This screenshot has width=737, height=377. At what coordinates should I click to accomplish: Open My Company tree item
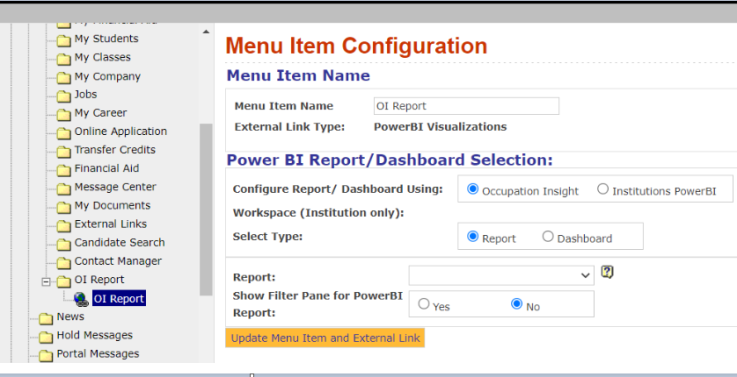pyautogui.click(x=107, y=76)
